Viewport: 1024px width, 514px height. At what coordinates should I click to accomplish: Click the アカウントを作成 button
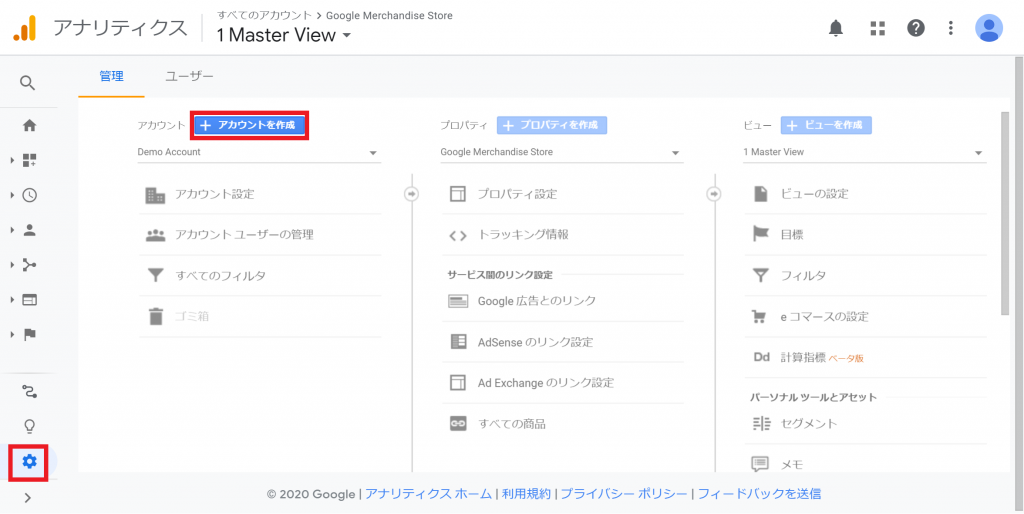point(249,125)
